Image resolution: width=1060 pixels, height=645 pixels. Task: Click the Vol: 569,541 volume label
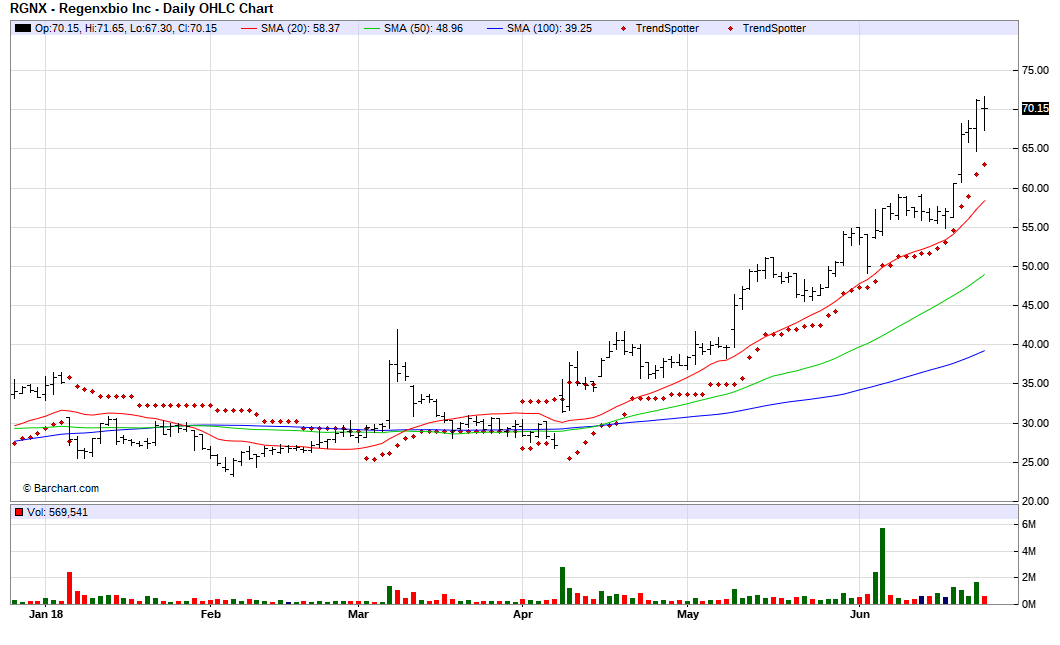coord(57,512)
